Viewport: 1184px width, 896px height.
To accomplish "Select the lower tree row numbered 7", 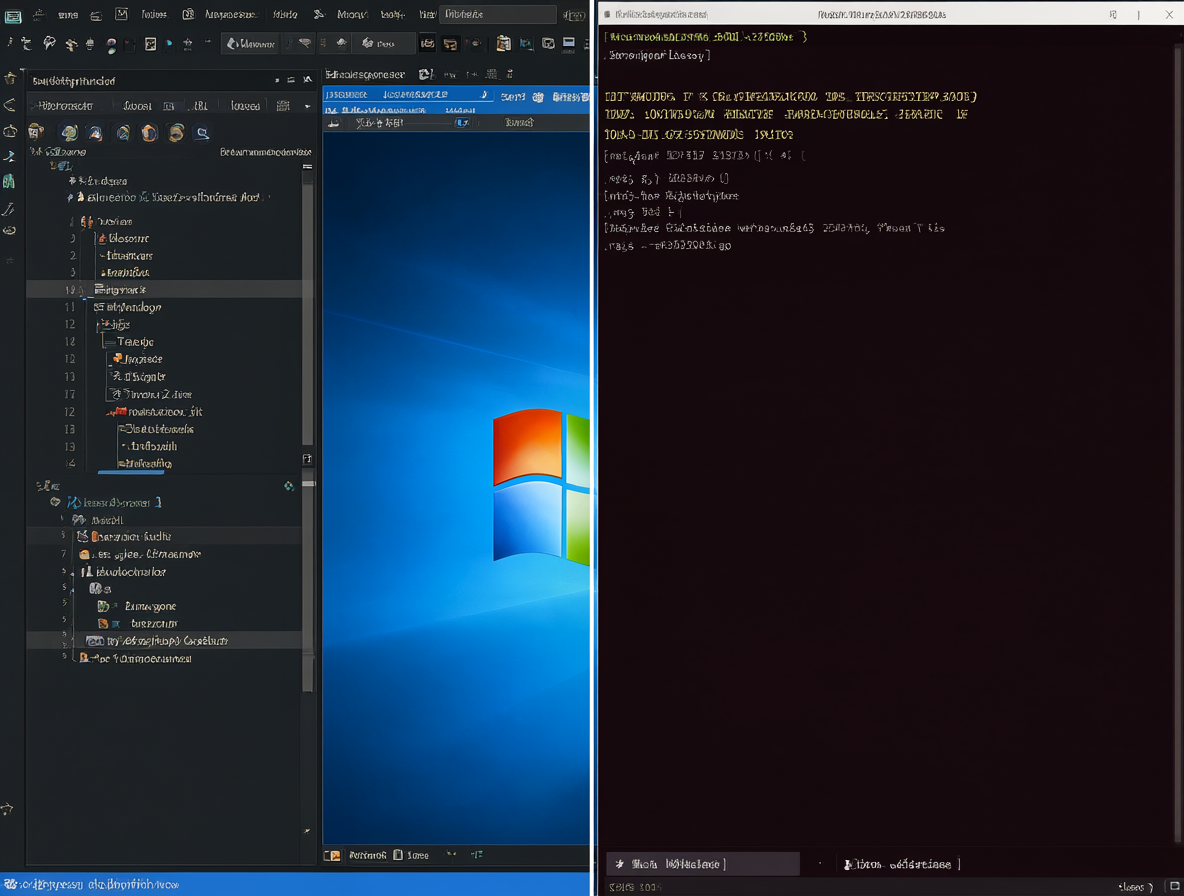I will tap(164, 554).
